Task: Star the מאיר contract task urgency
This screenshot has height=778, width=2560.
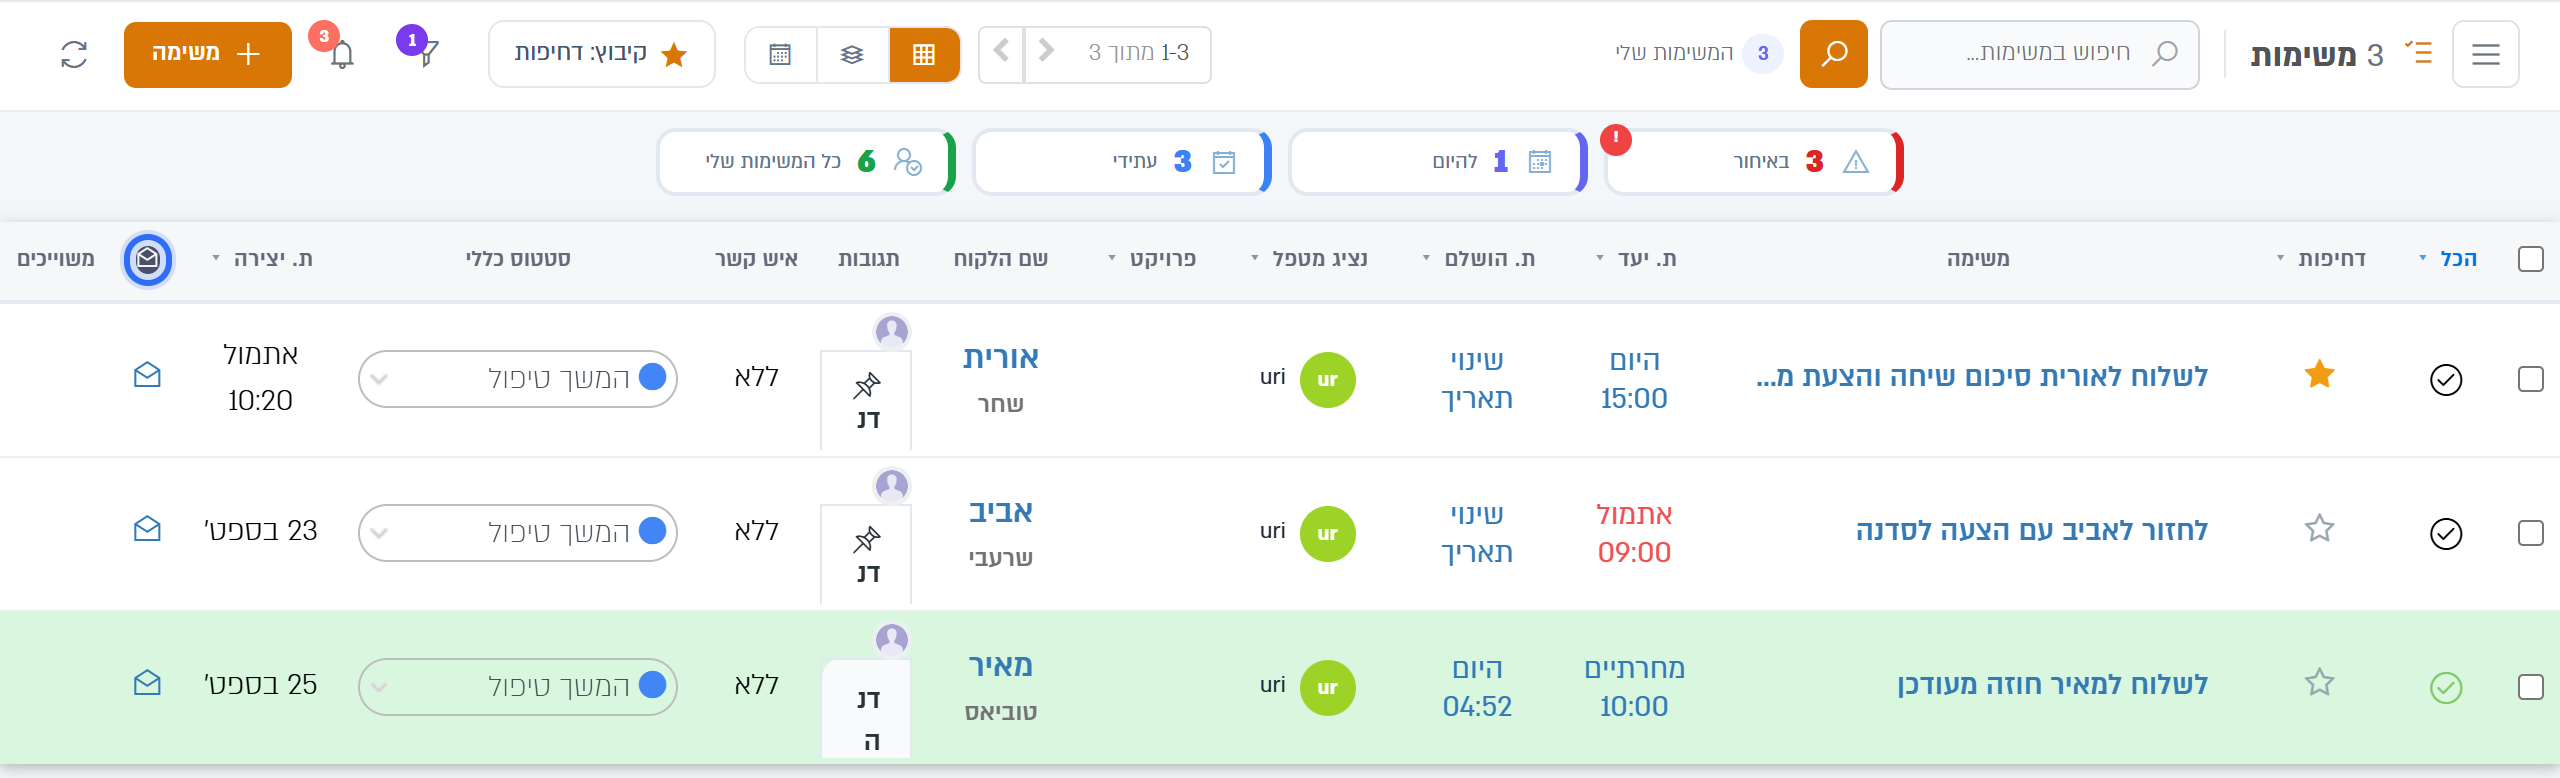Action: pyautogui.click(x=2320, y=683)
